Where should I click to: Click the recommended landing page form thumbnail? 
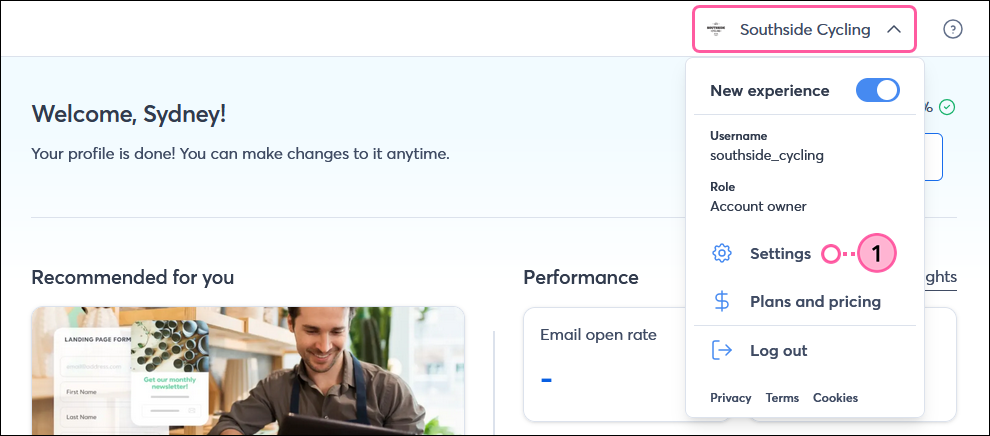click(248, 370)
